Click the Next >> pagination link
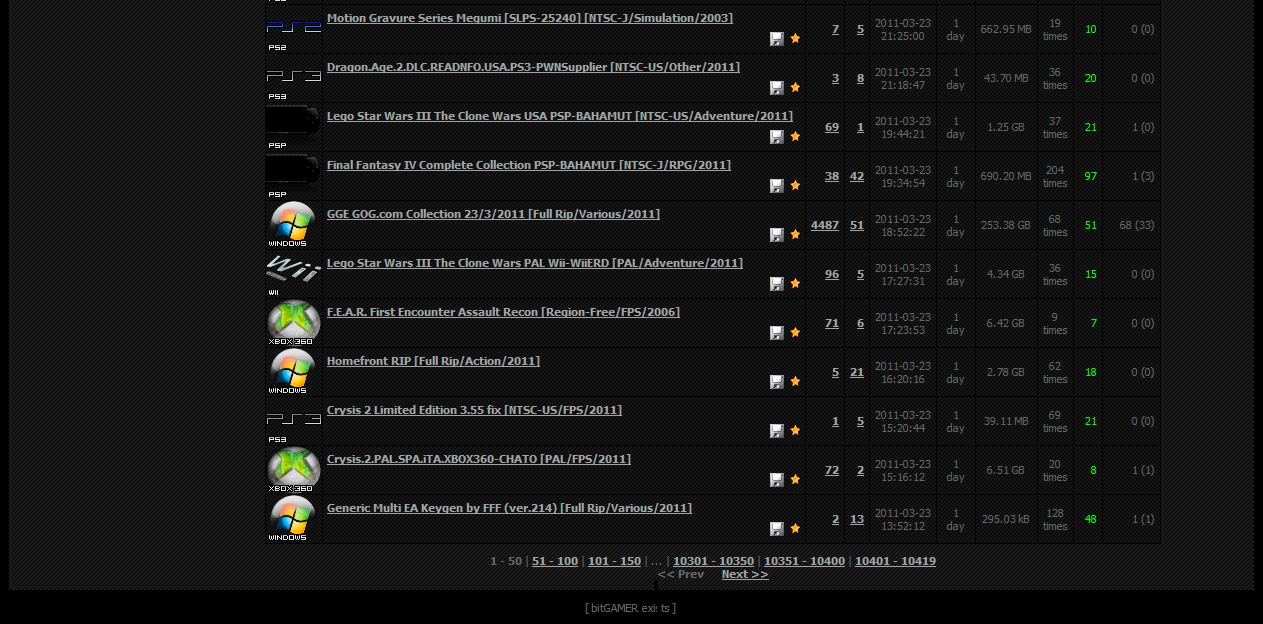 pos(745,574)
